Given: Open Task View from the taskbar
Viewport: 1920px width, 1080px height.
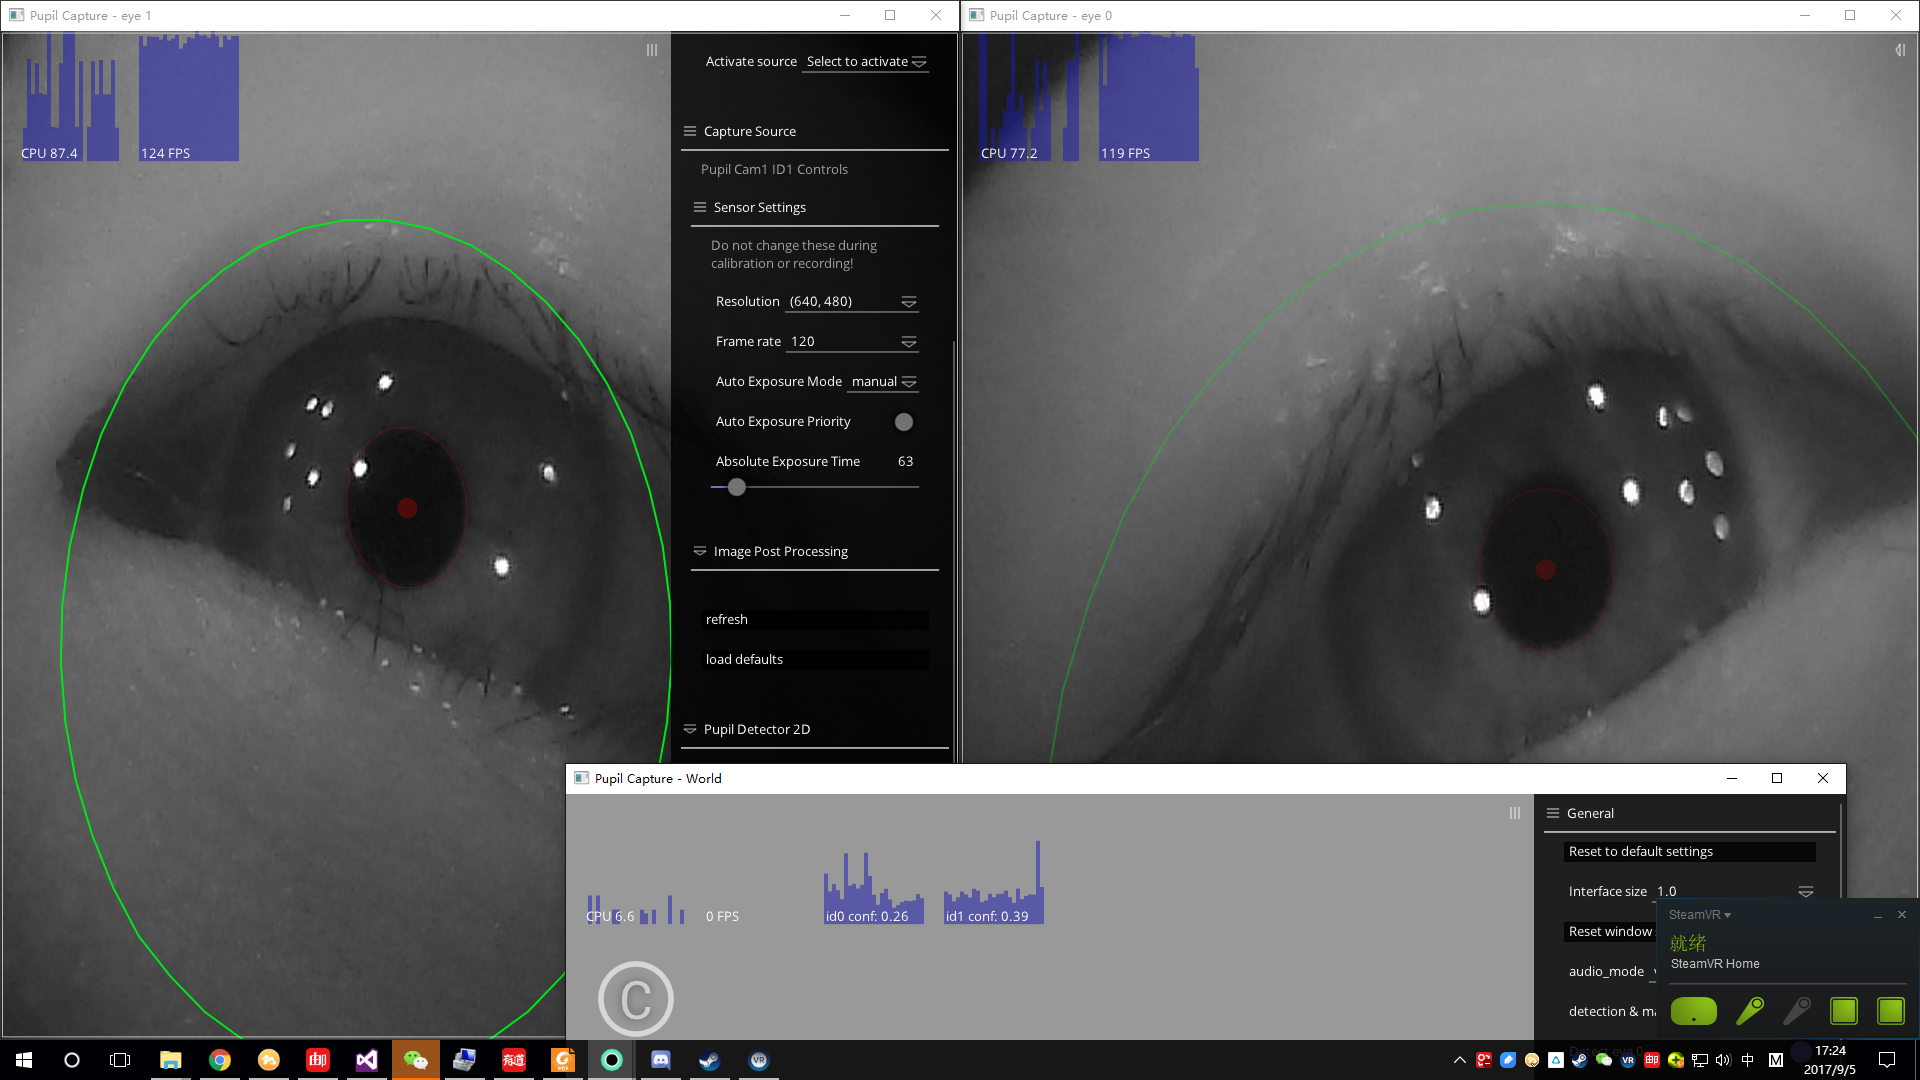Looking at the screenshot, I should pos(120,1060).
